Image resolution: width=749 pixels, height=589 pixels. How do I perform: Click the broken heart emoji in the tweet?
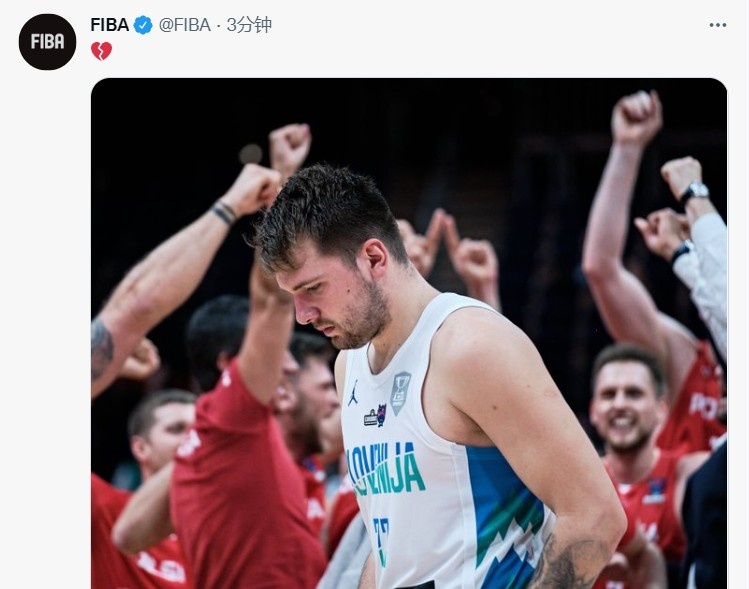(101, 51)
